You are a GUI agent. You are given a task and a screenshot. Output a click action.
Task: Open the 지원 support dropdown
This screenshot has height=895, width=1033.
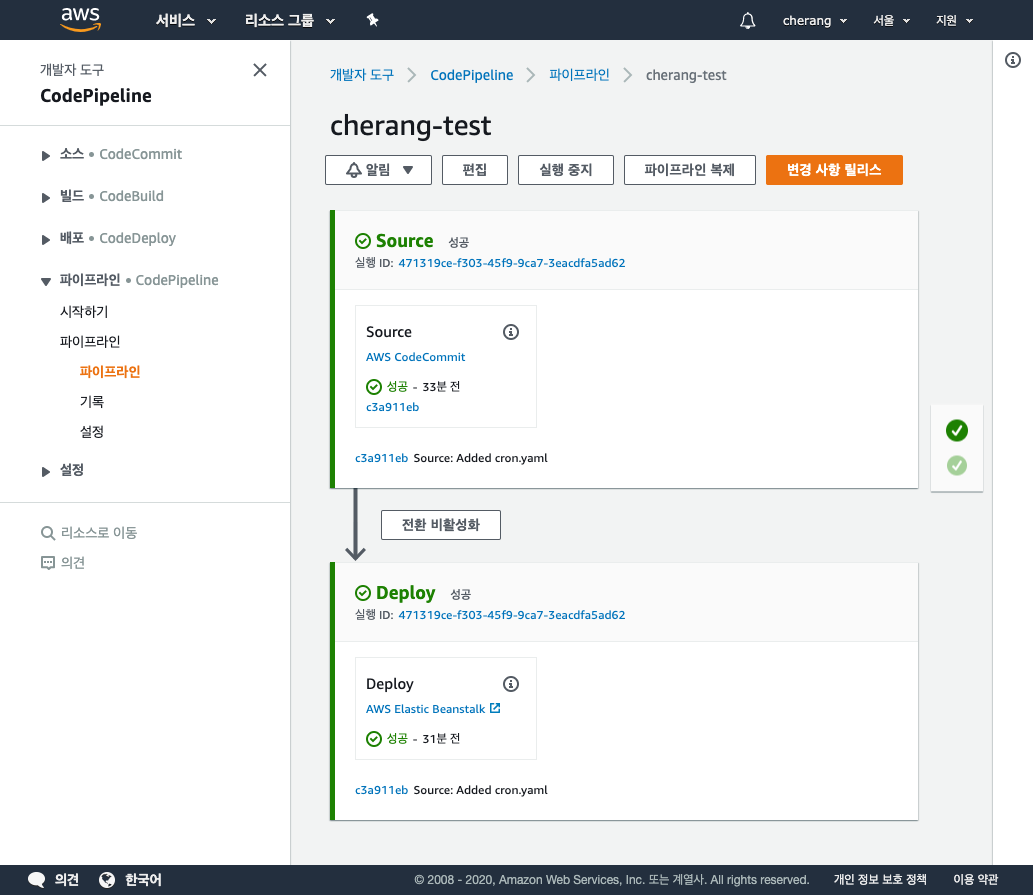click(955, 20)
